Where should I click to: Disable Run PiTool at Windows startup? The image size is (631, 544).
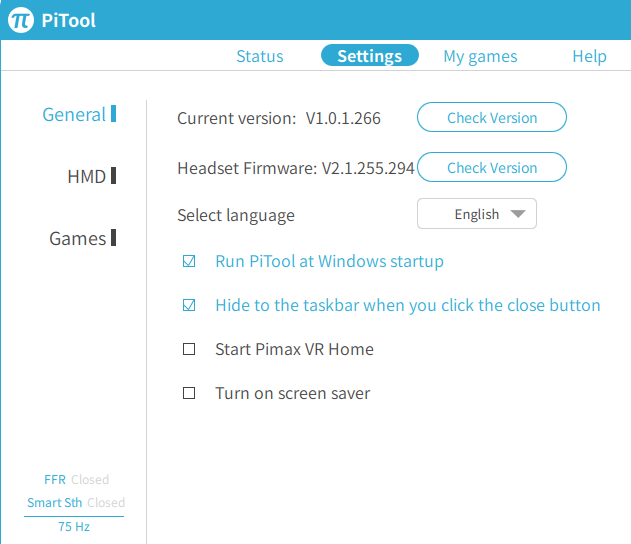(x=189, y=262)
